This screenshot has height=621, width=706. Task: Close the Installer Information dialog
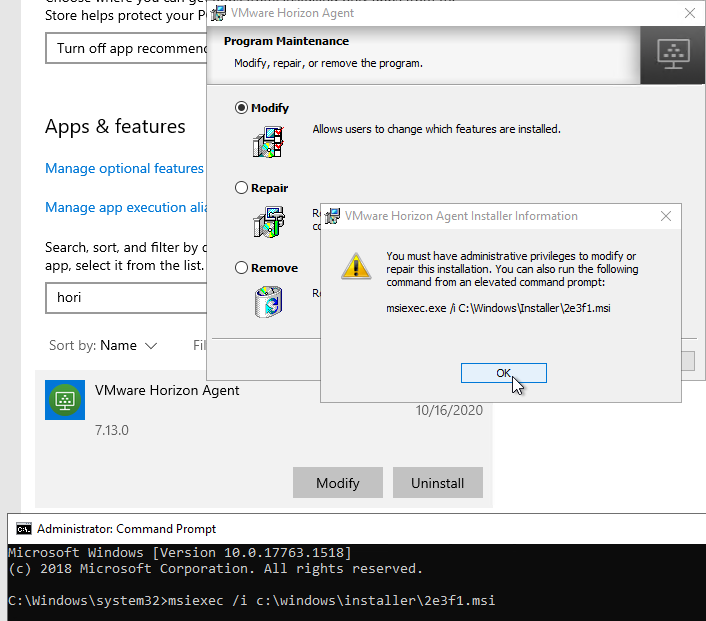[x=665, y=216]
